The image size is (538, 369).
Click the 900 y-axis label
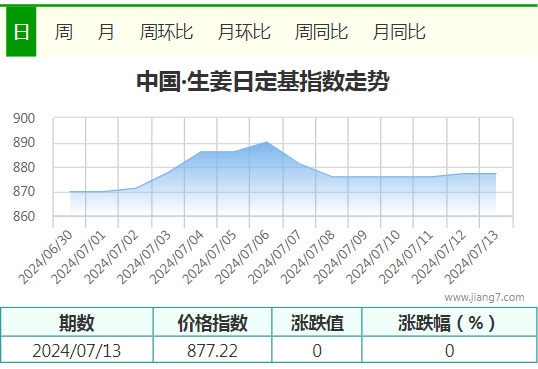[24, 118]
